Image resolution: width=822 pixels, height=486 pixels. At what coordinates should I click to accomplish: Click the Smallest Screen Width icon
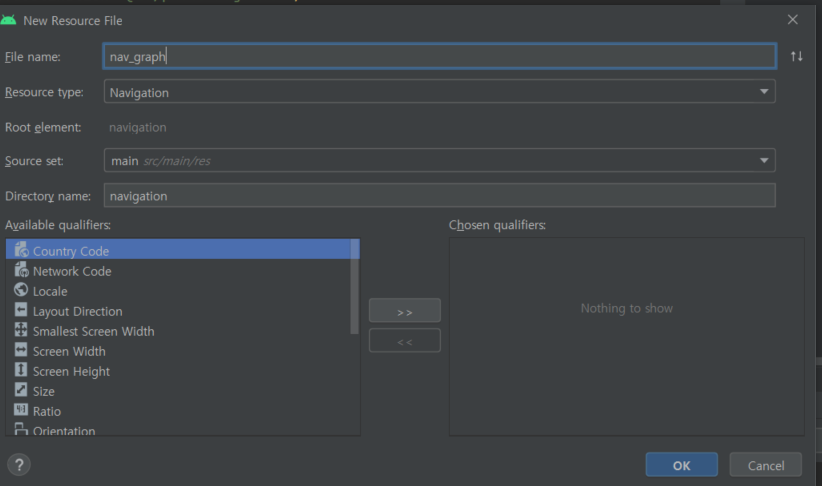click(21, 330)
